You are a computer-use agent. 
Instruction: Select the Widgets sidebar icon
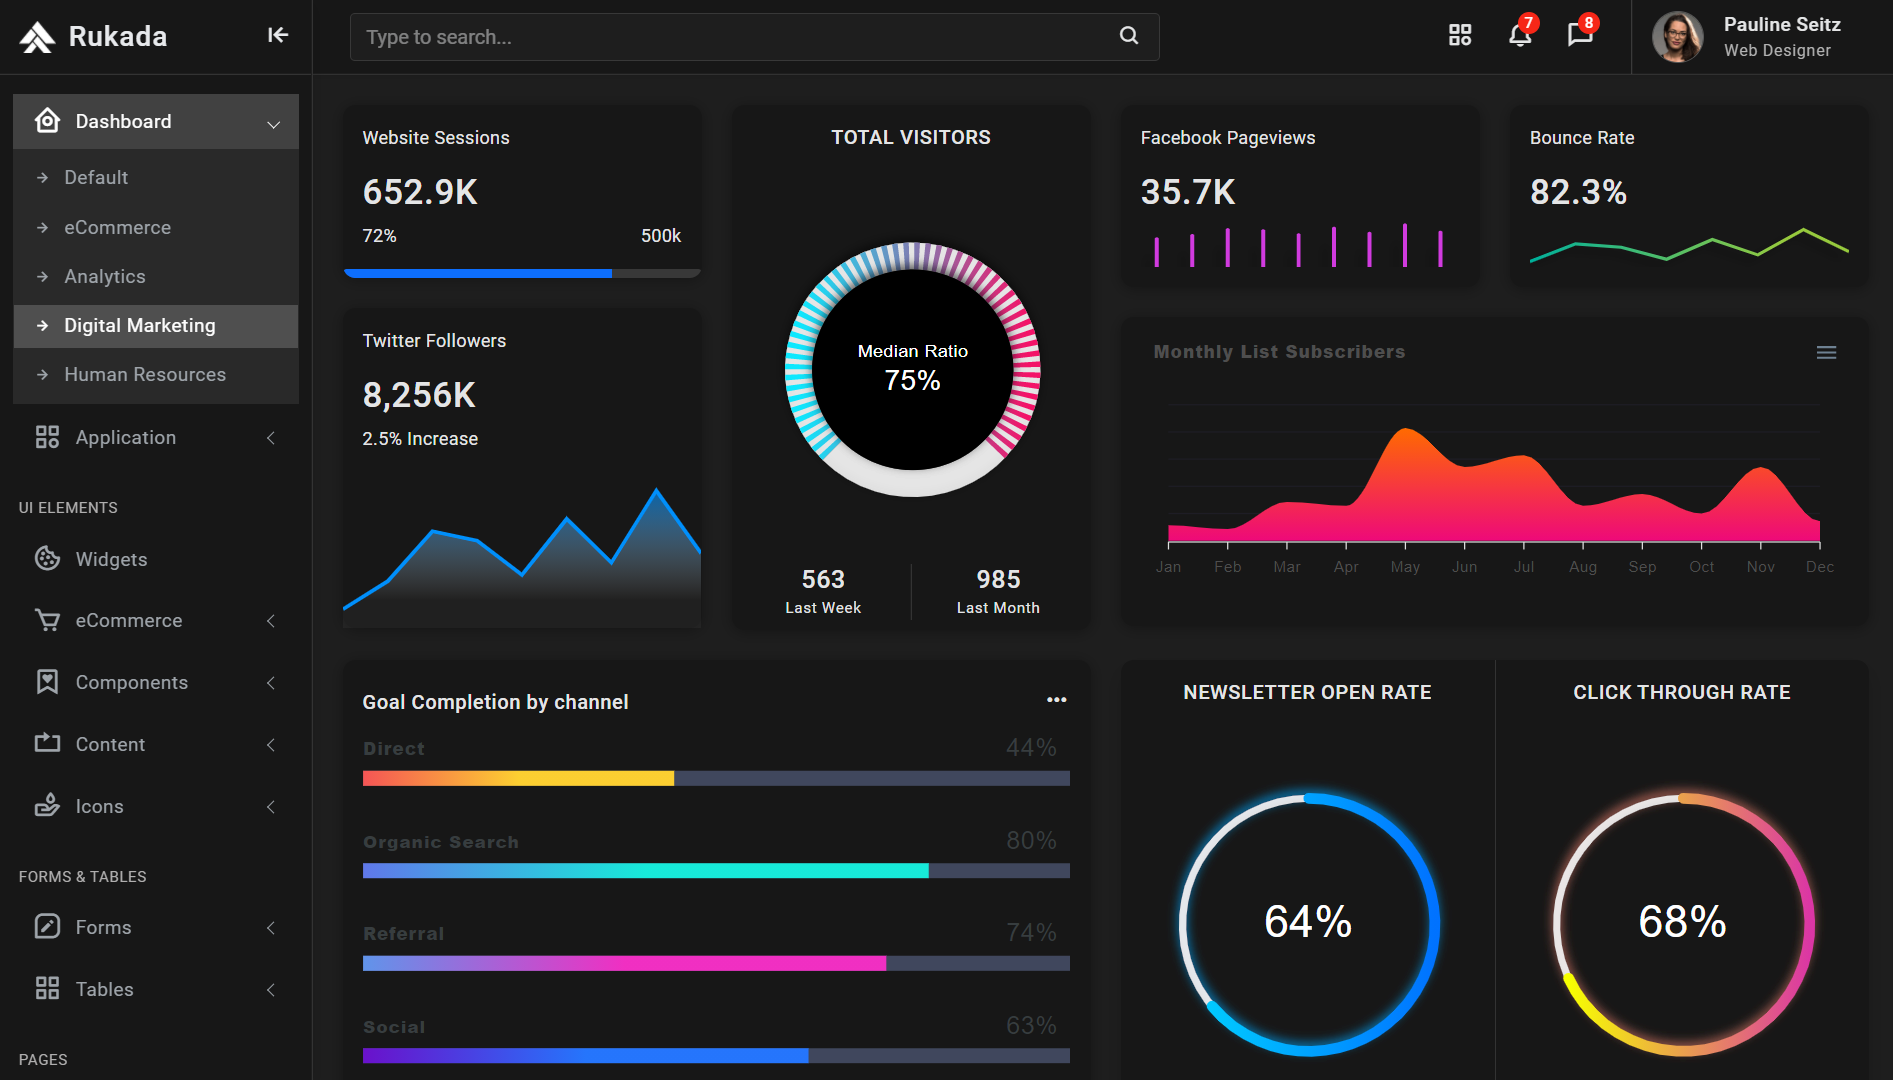coord(47,559)
